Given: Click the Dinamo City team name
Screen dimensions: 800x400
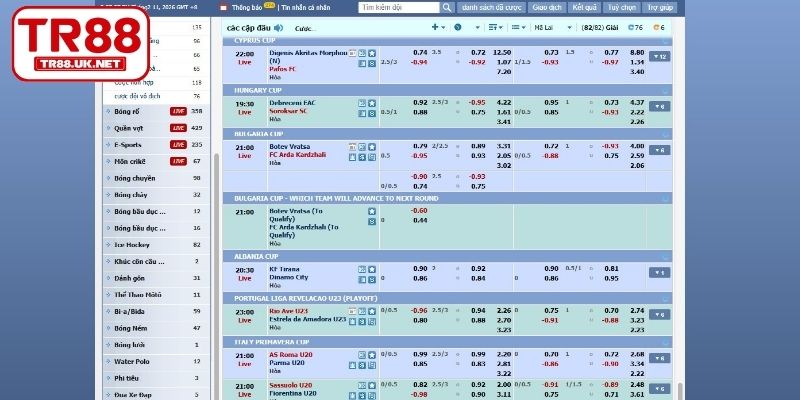Looking at the screenshot, I should (289, 278).
